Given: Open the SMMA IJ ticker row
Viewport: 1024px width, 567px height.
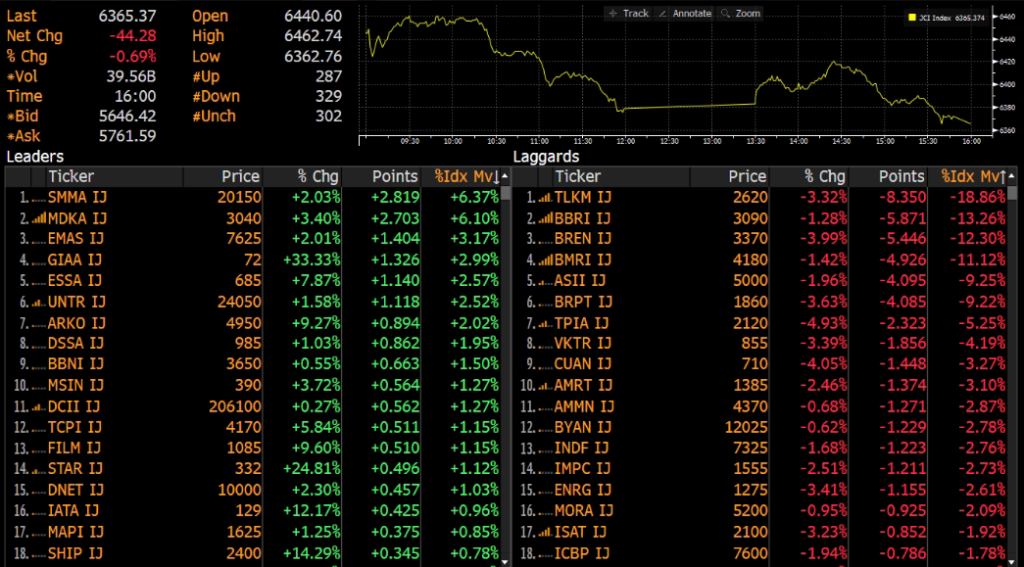Looking at the screenshot, I should click(x=258, y=197).
